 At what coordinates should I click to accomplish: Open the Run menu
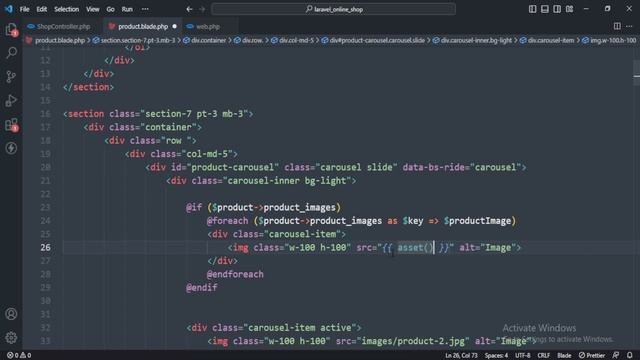tap(127, 9)
